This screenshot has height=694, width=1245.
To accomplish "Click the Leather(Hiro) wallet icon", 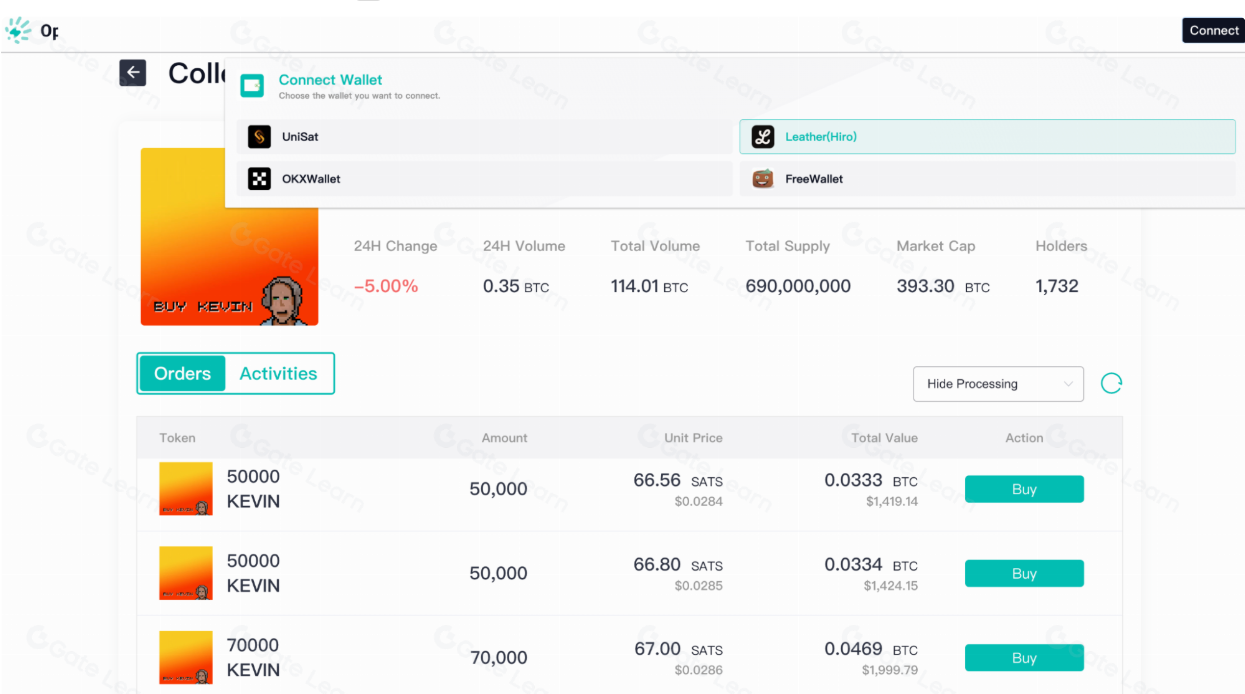I will pyautogui.click(x=763, y=137).
